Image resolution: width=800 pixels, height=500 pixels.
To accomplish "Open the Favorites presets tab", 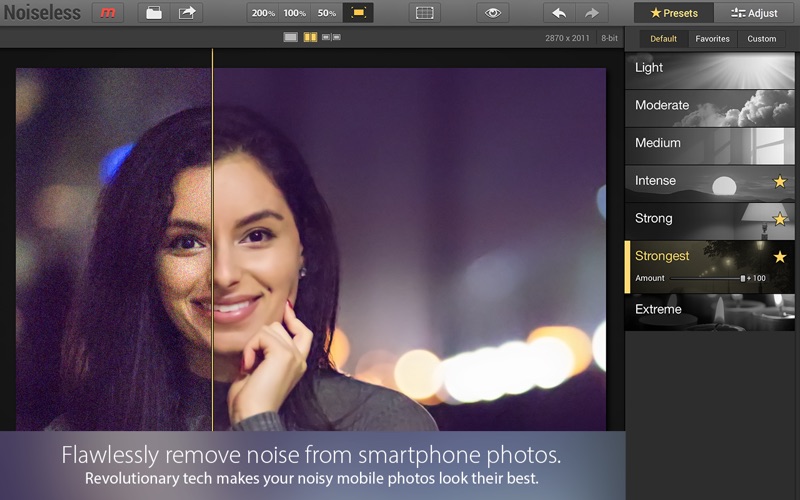I will click(713, 39).
